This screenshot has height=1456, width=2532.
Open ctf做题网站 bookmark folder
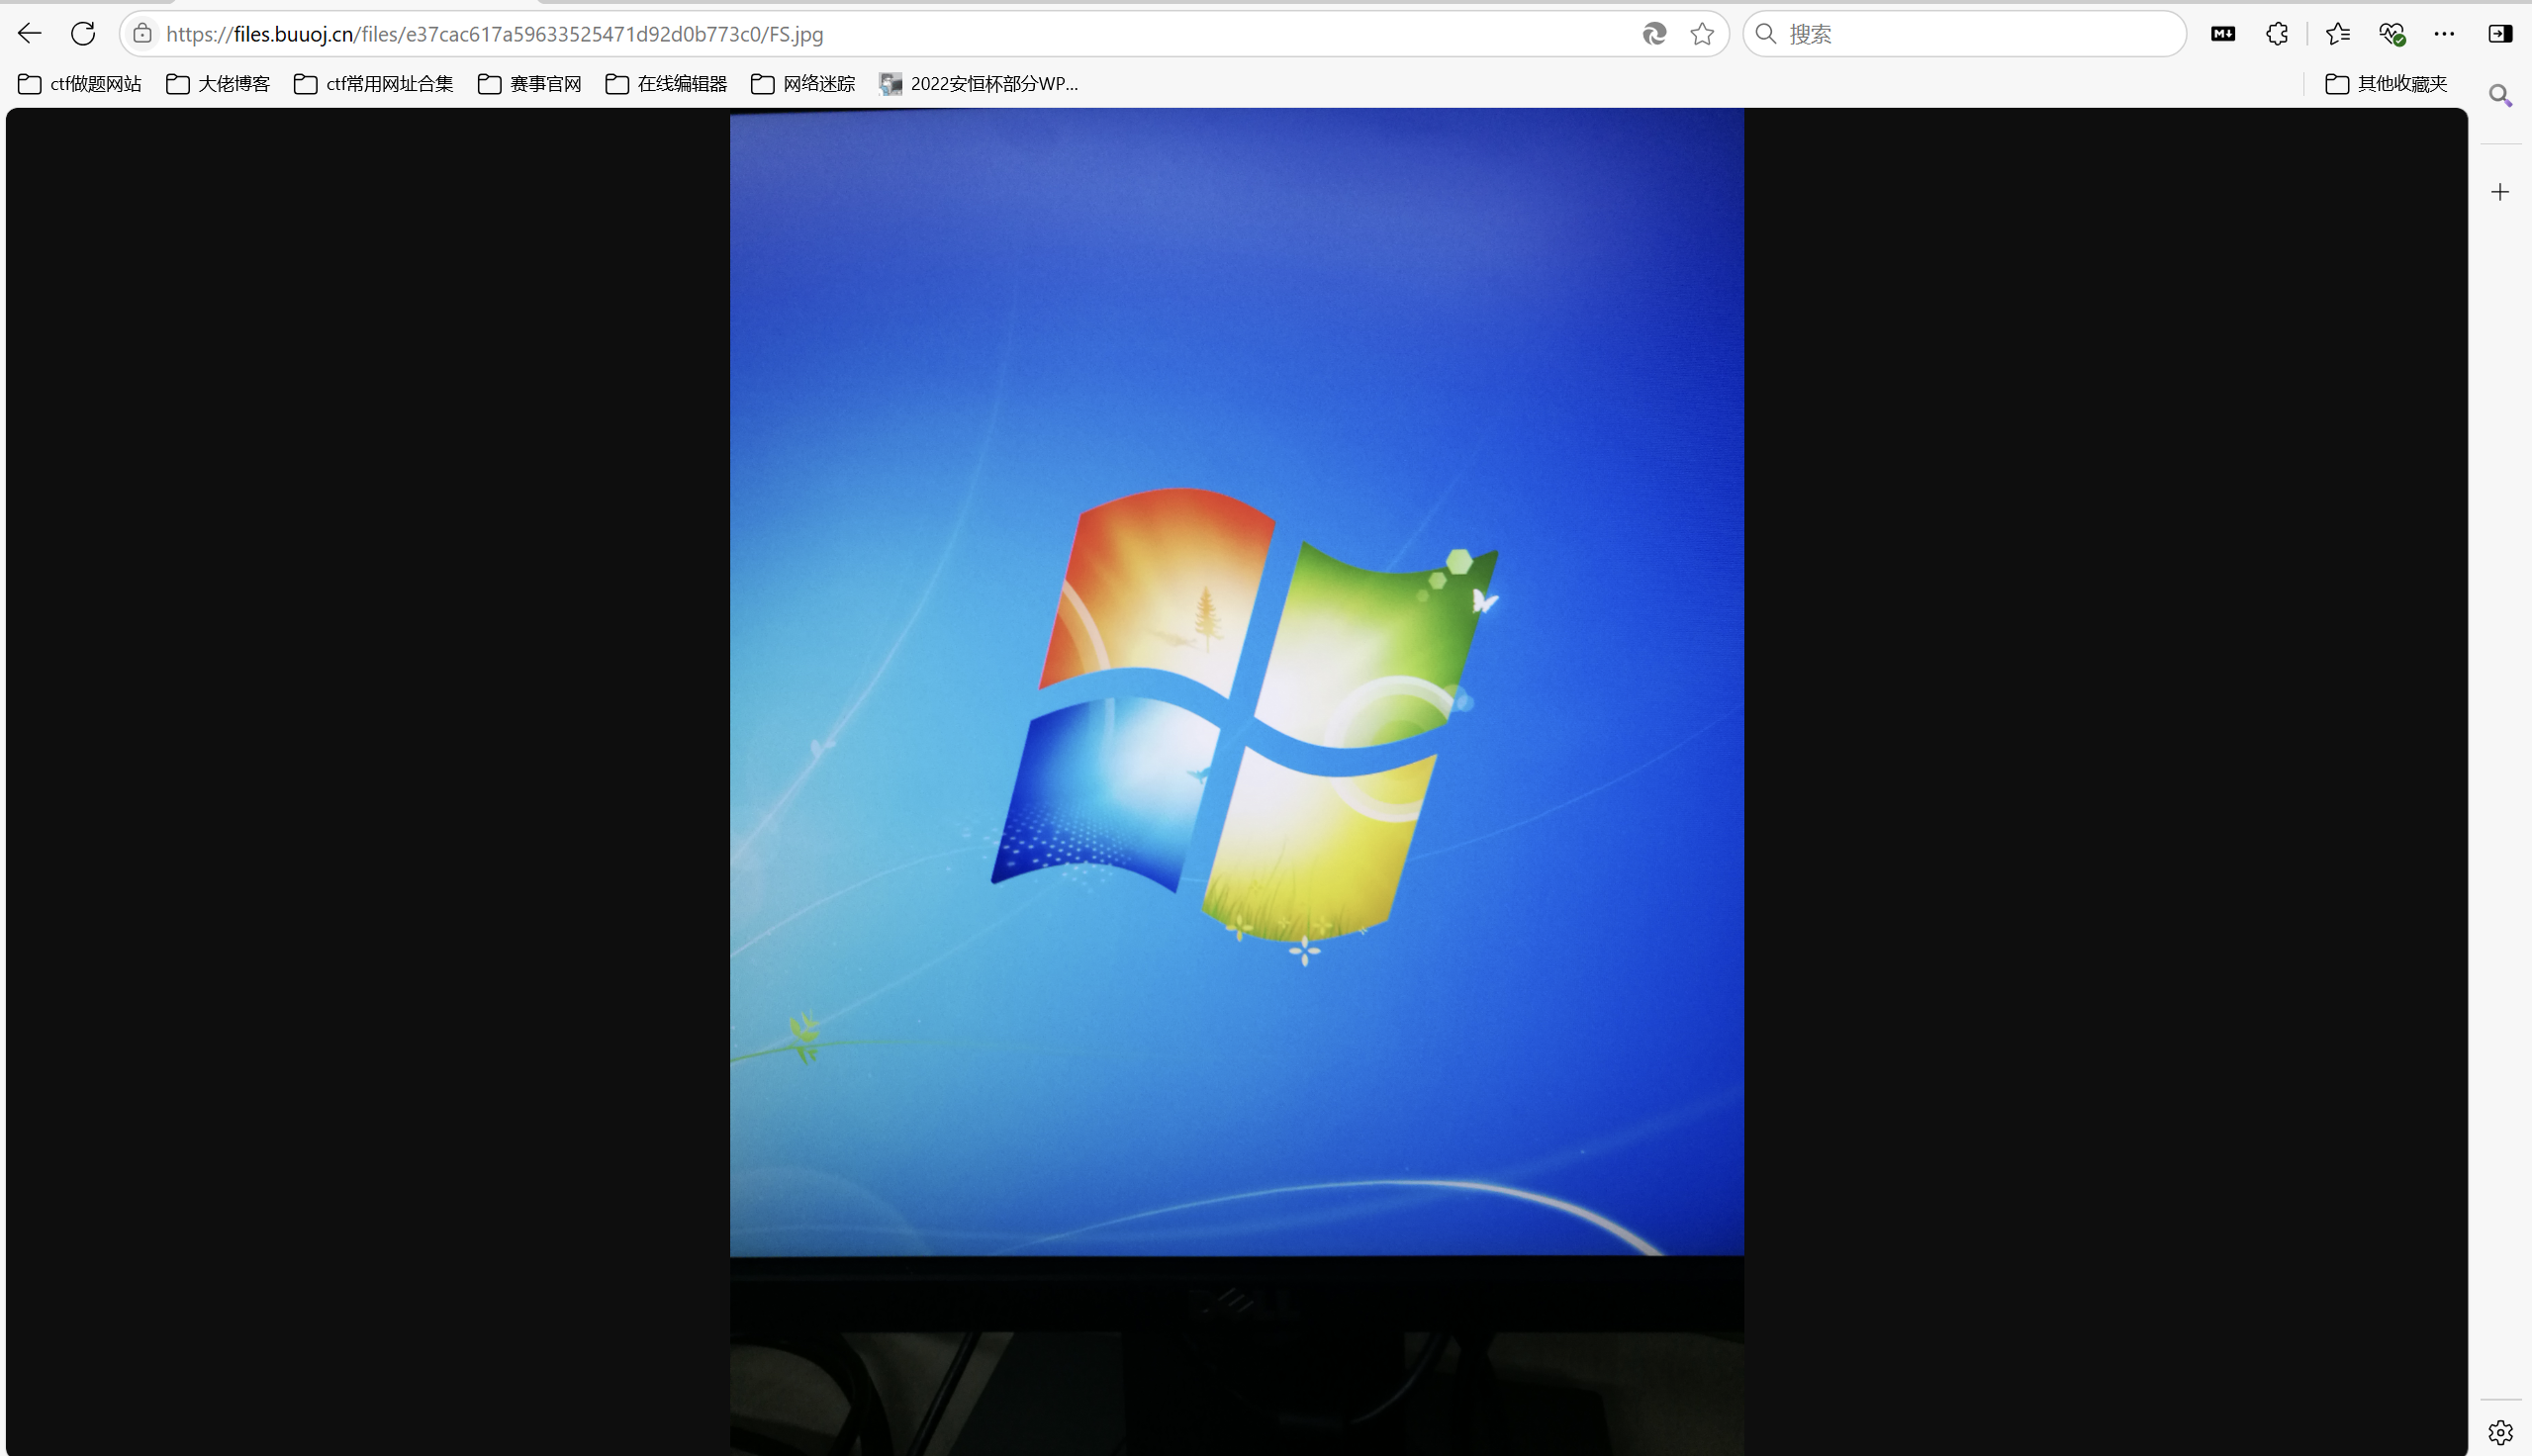pyautogui.click(x=80, y=84)
